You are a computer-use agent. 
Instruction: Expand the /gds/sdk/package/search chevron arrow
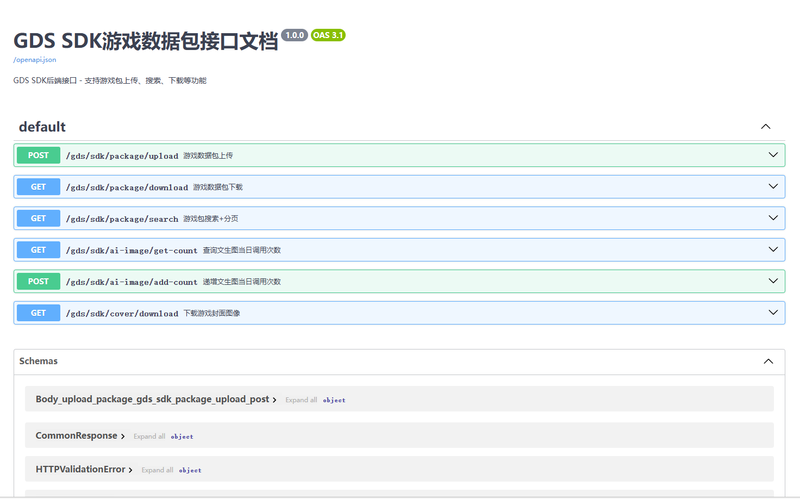[x=773, y=218]
